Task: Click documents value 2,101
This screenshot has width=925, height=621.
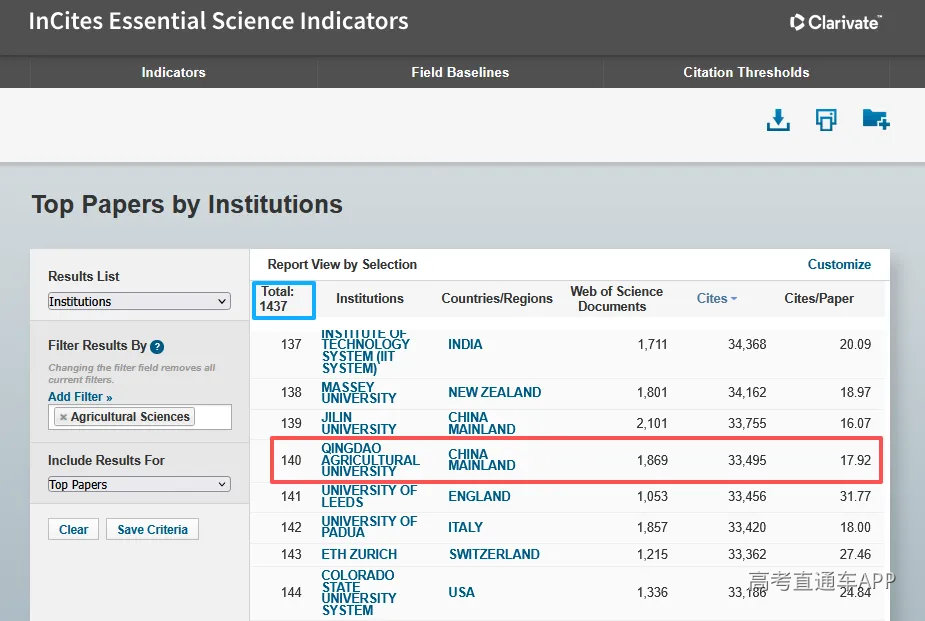Action: 652,423
